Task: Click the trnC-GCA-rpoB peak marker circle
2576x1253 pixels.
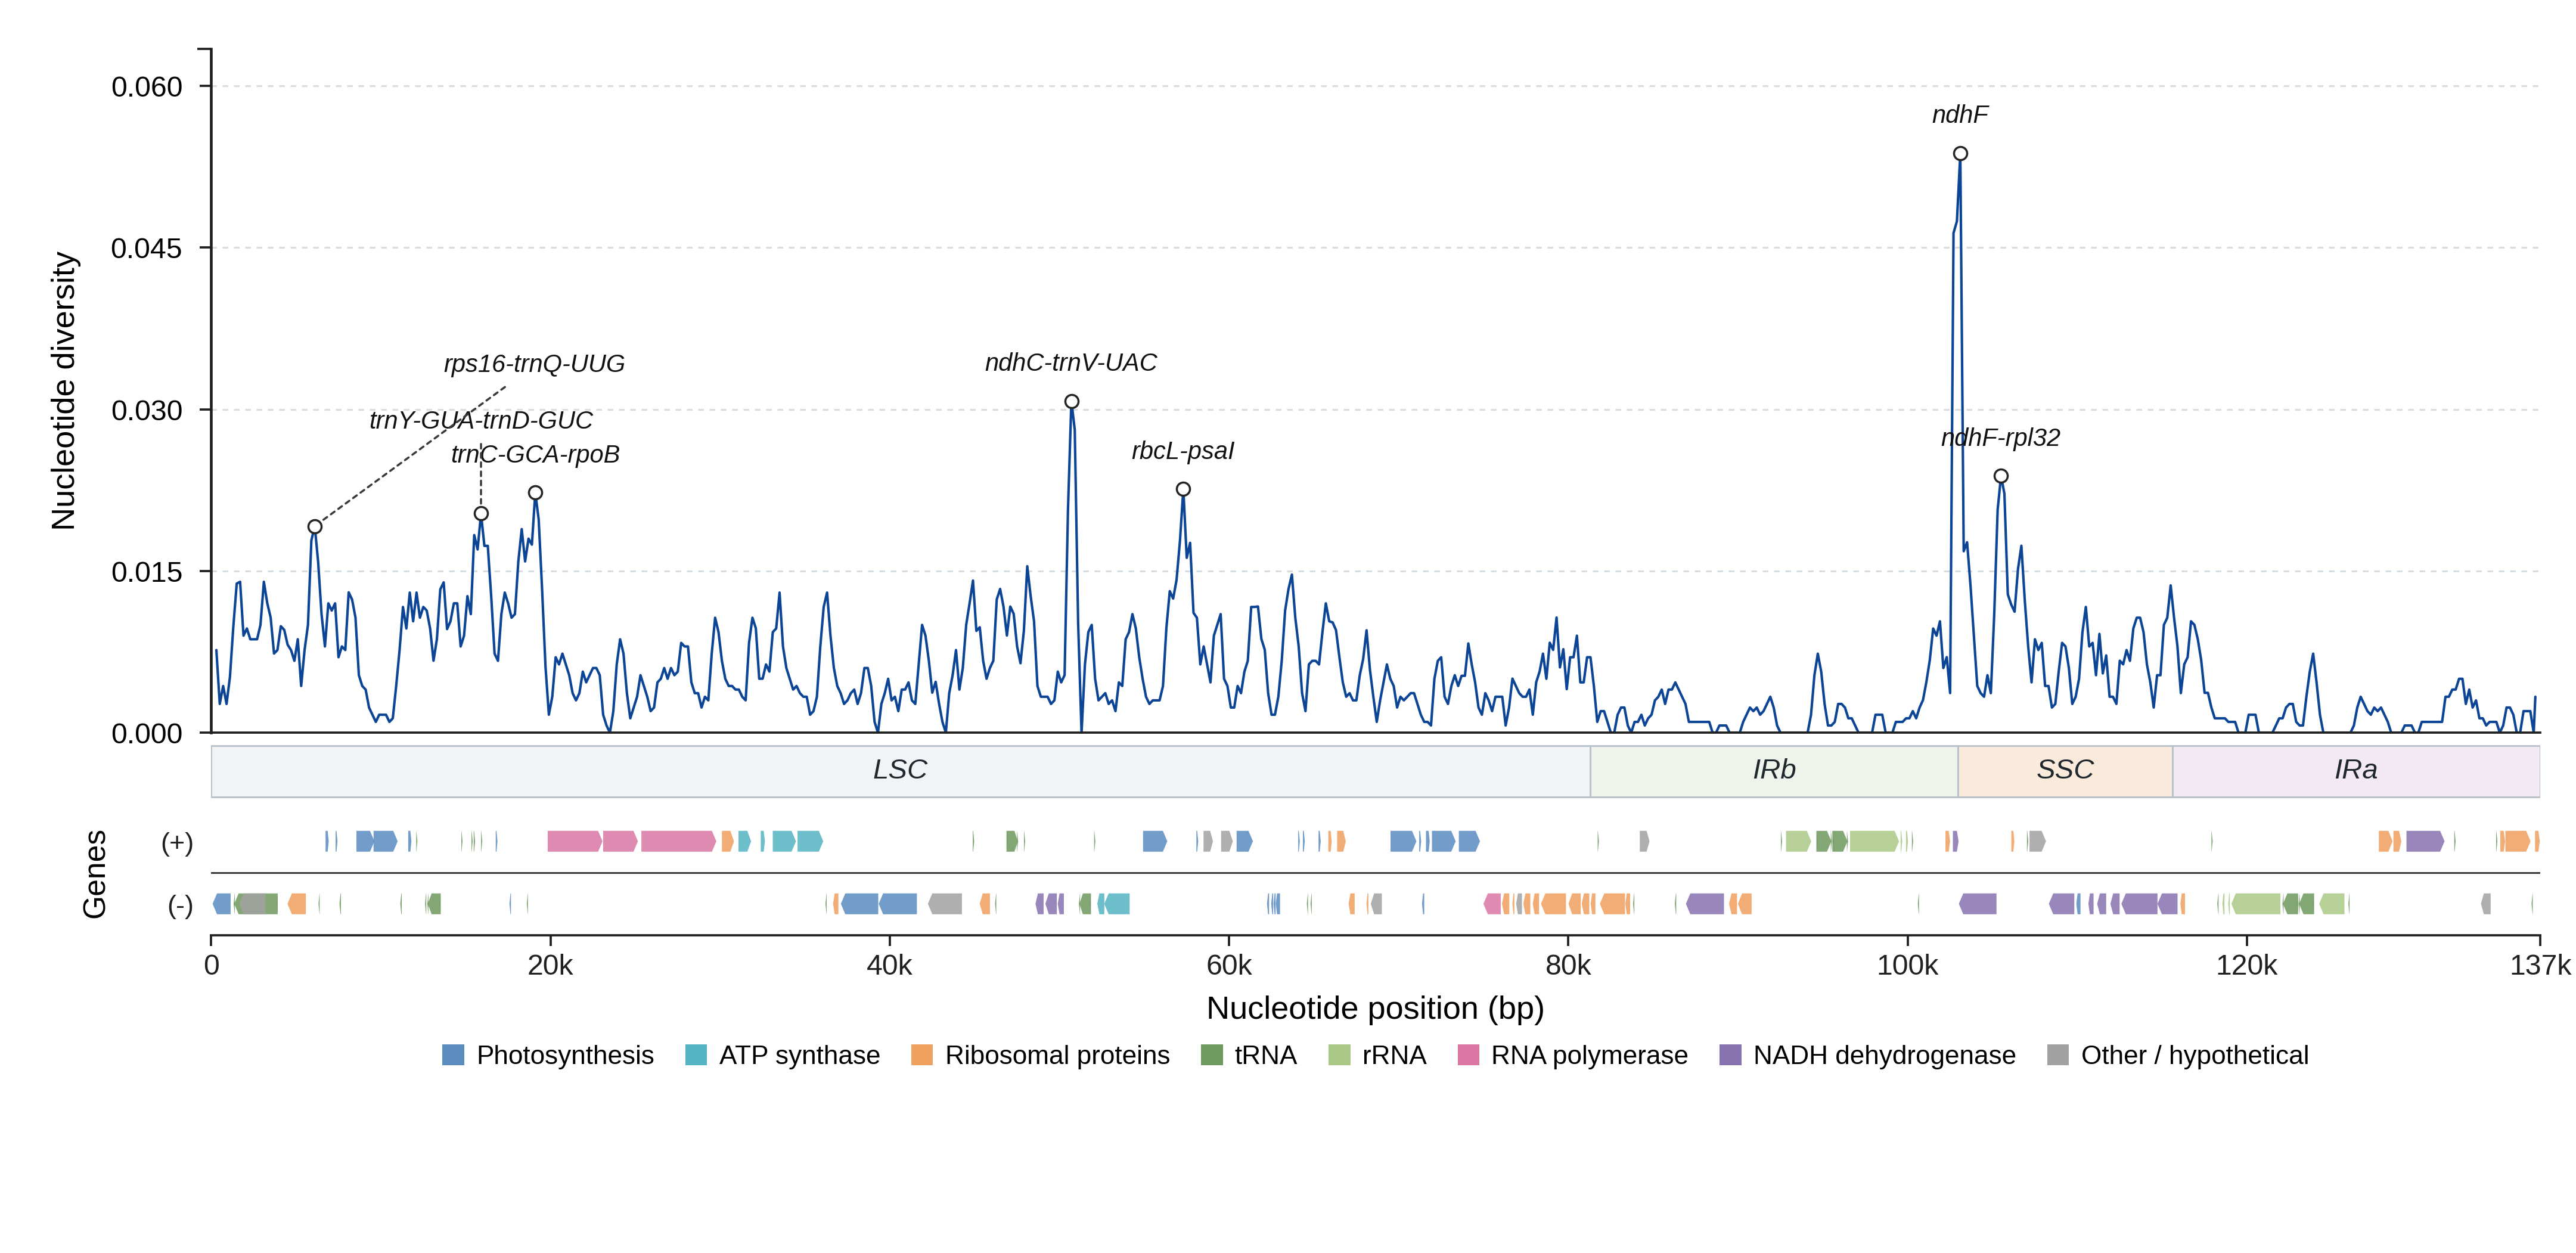Action: [x=535, y=492]
